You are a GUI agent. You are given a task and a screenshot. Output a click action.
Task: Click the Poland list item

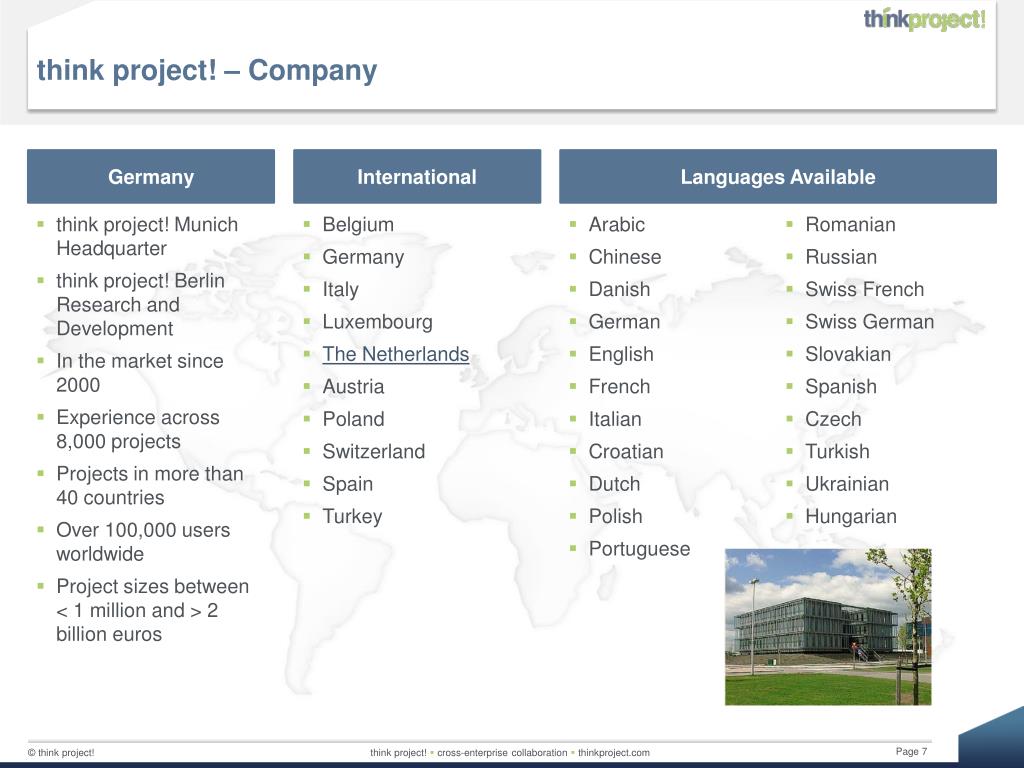pyautogui.click(x=353, y=419)
